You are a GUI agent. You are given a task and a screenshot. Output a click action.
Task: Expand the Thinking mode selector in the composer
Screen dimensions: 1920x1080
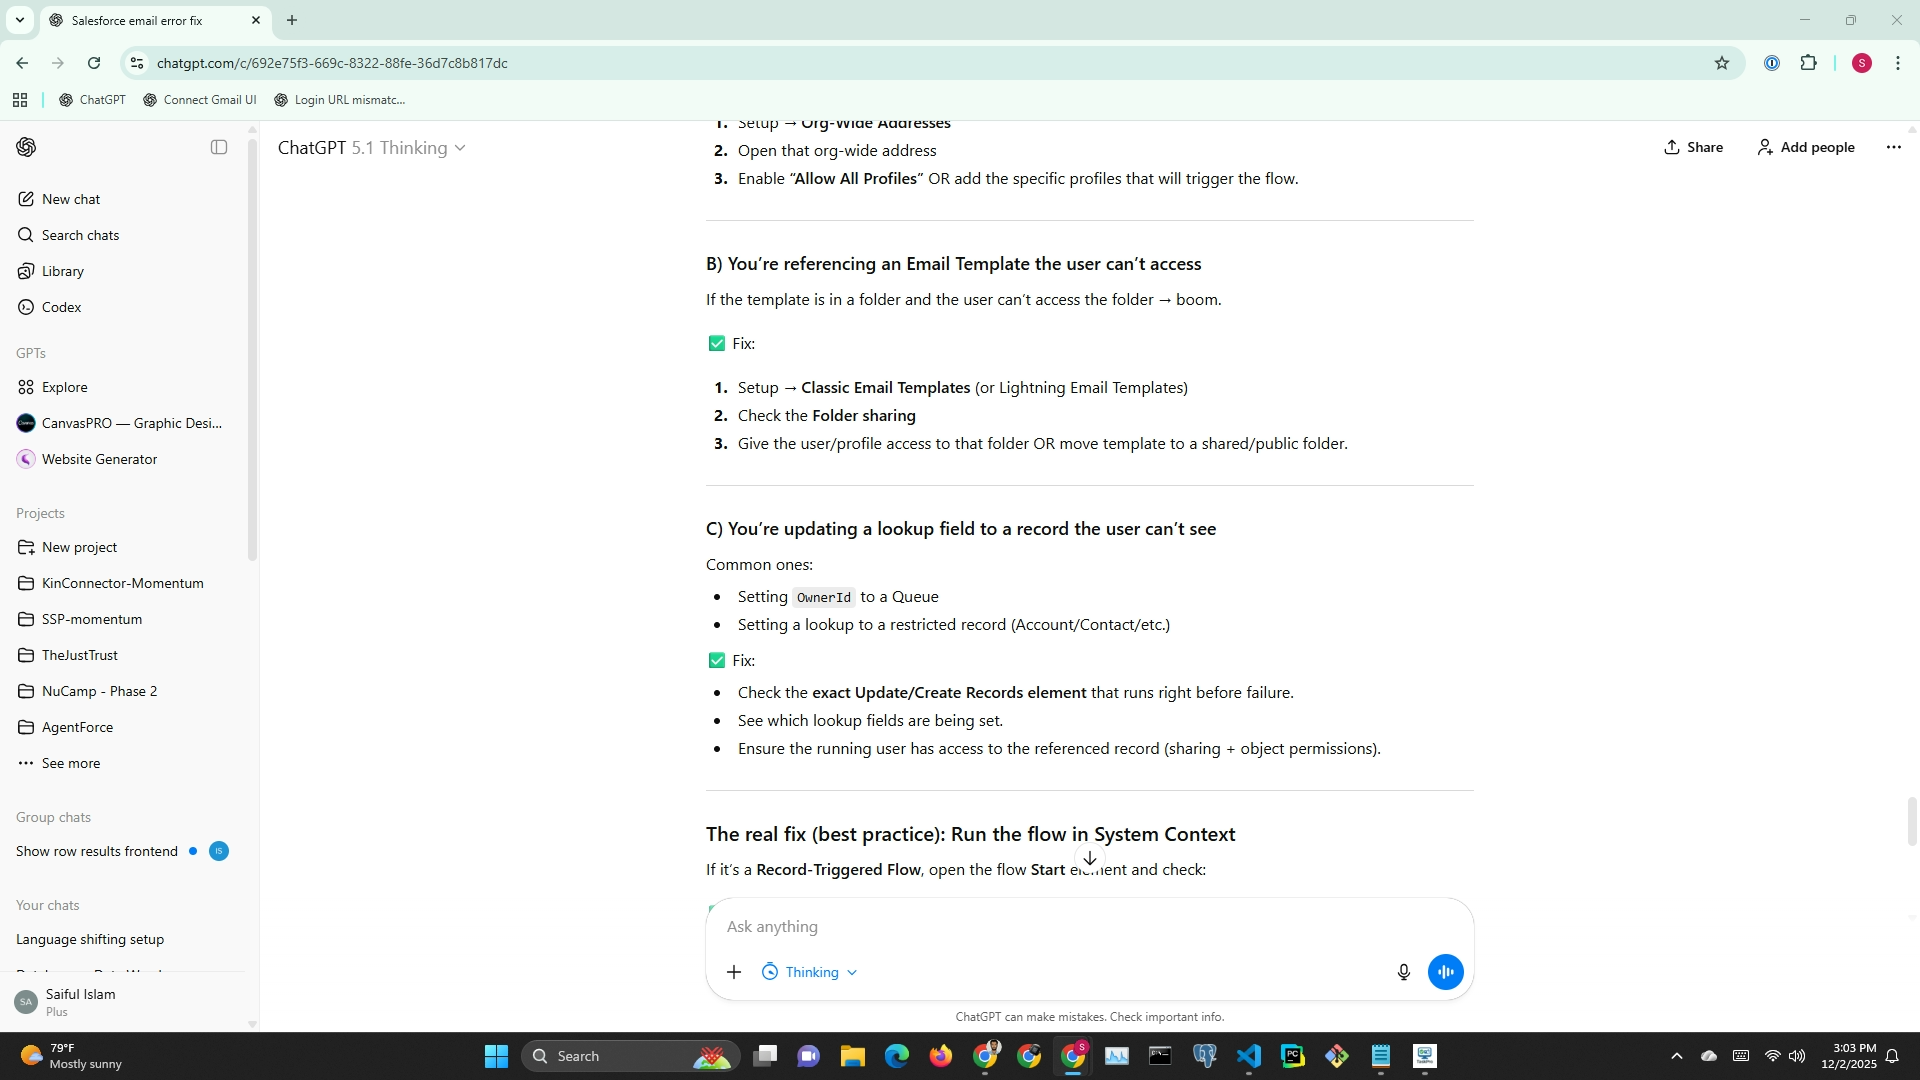[810, 972]
